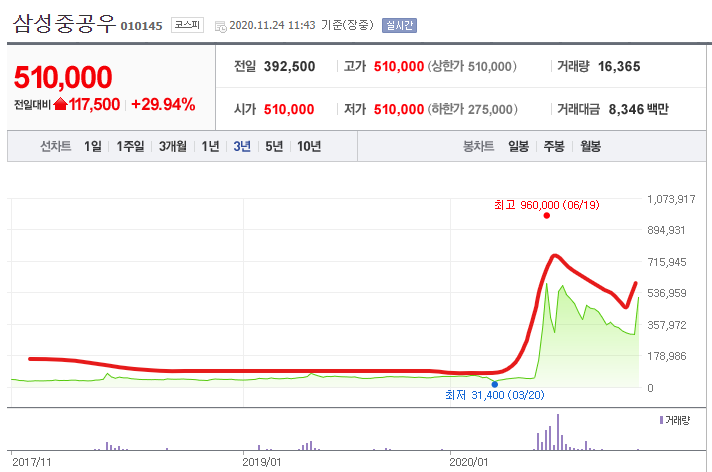This screenshot has height=472, width=712.
Task: Click the 시가 value 510,000
Action: pos(289,109)
